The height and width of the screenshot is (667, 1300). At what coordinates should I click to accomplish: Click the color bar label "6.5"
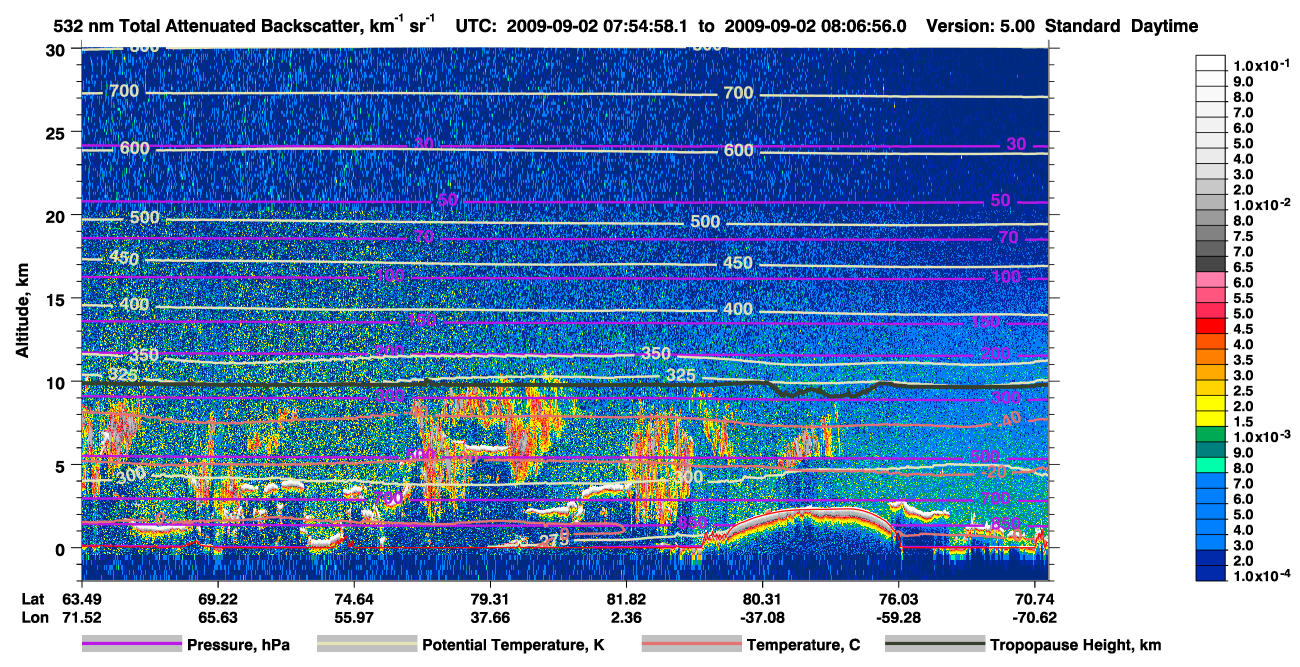pyautogui.click(x=1244, y=267)
